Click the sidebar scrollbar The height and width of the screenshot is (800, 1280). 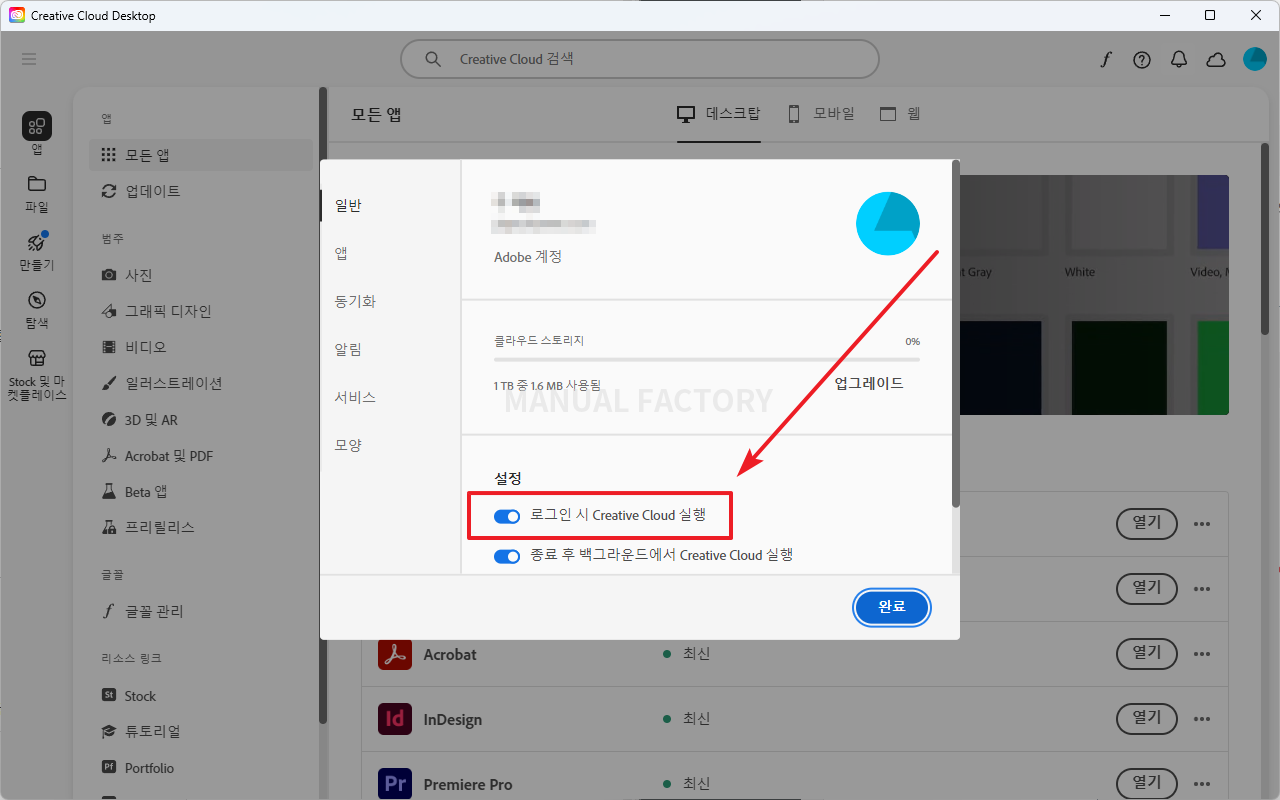[x=323, y=405]
